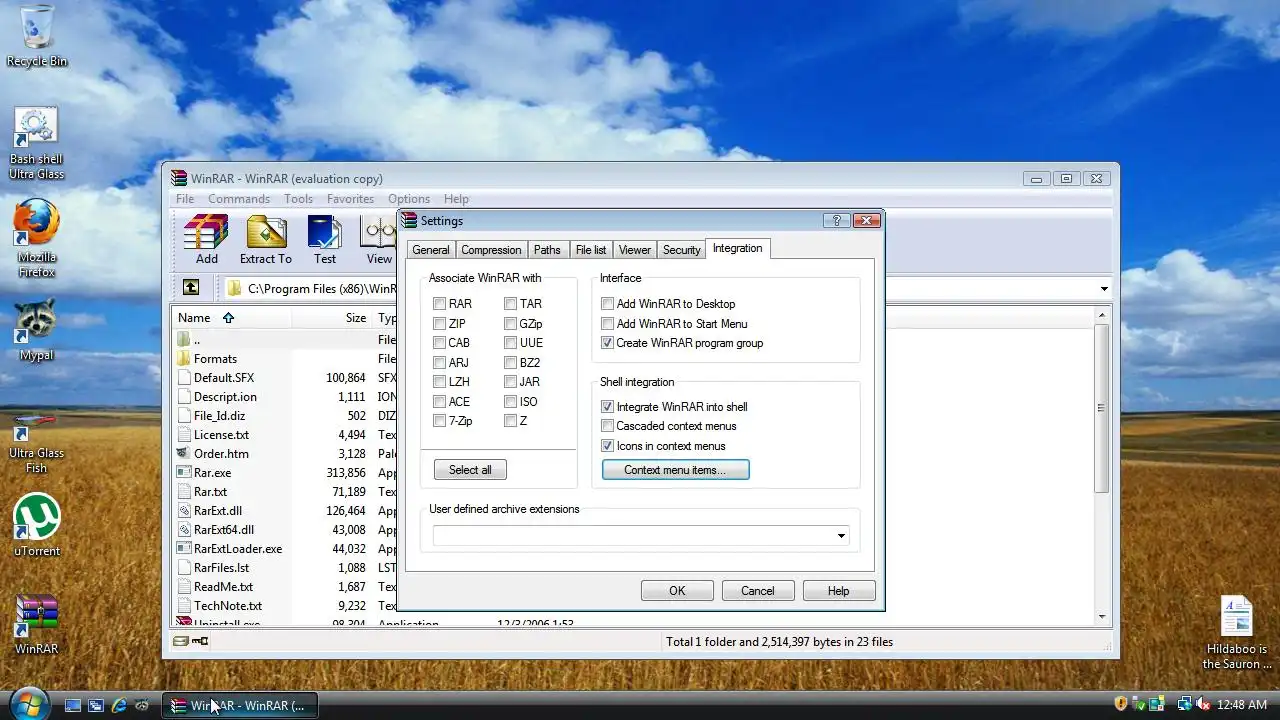Select the Mypal raccoon desktop icon

[37, 329]
